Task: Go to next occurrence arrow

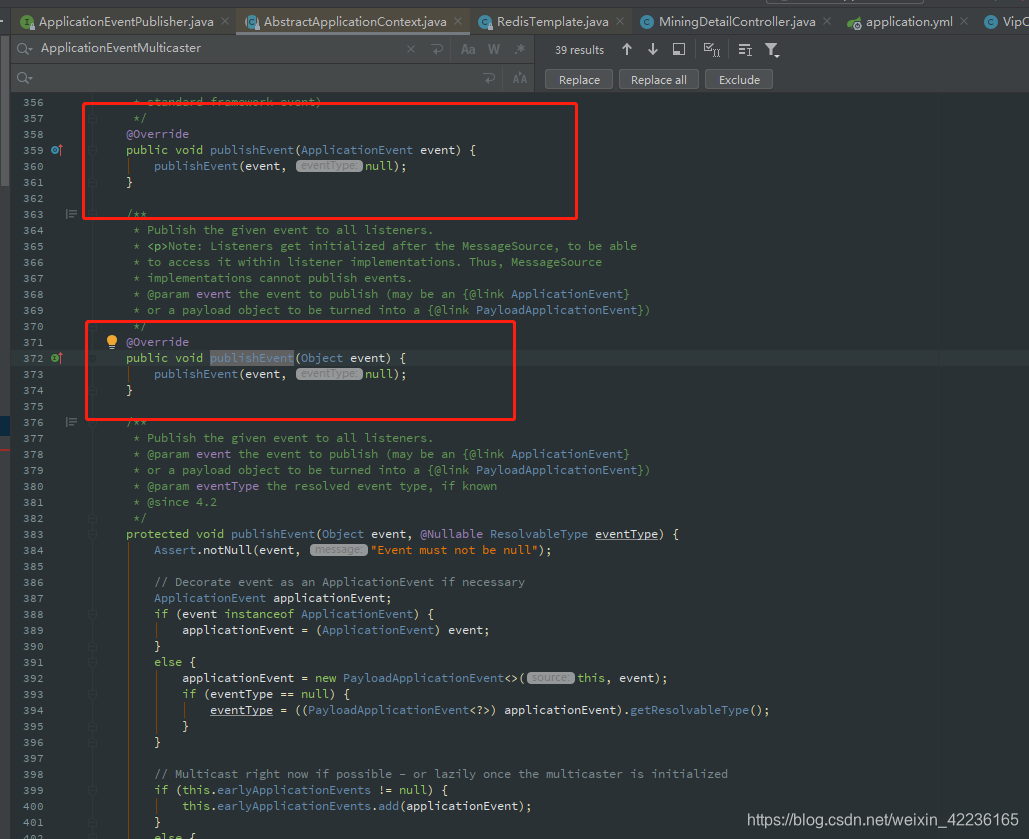Action: (653, 49)
